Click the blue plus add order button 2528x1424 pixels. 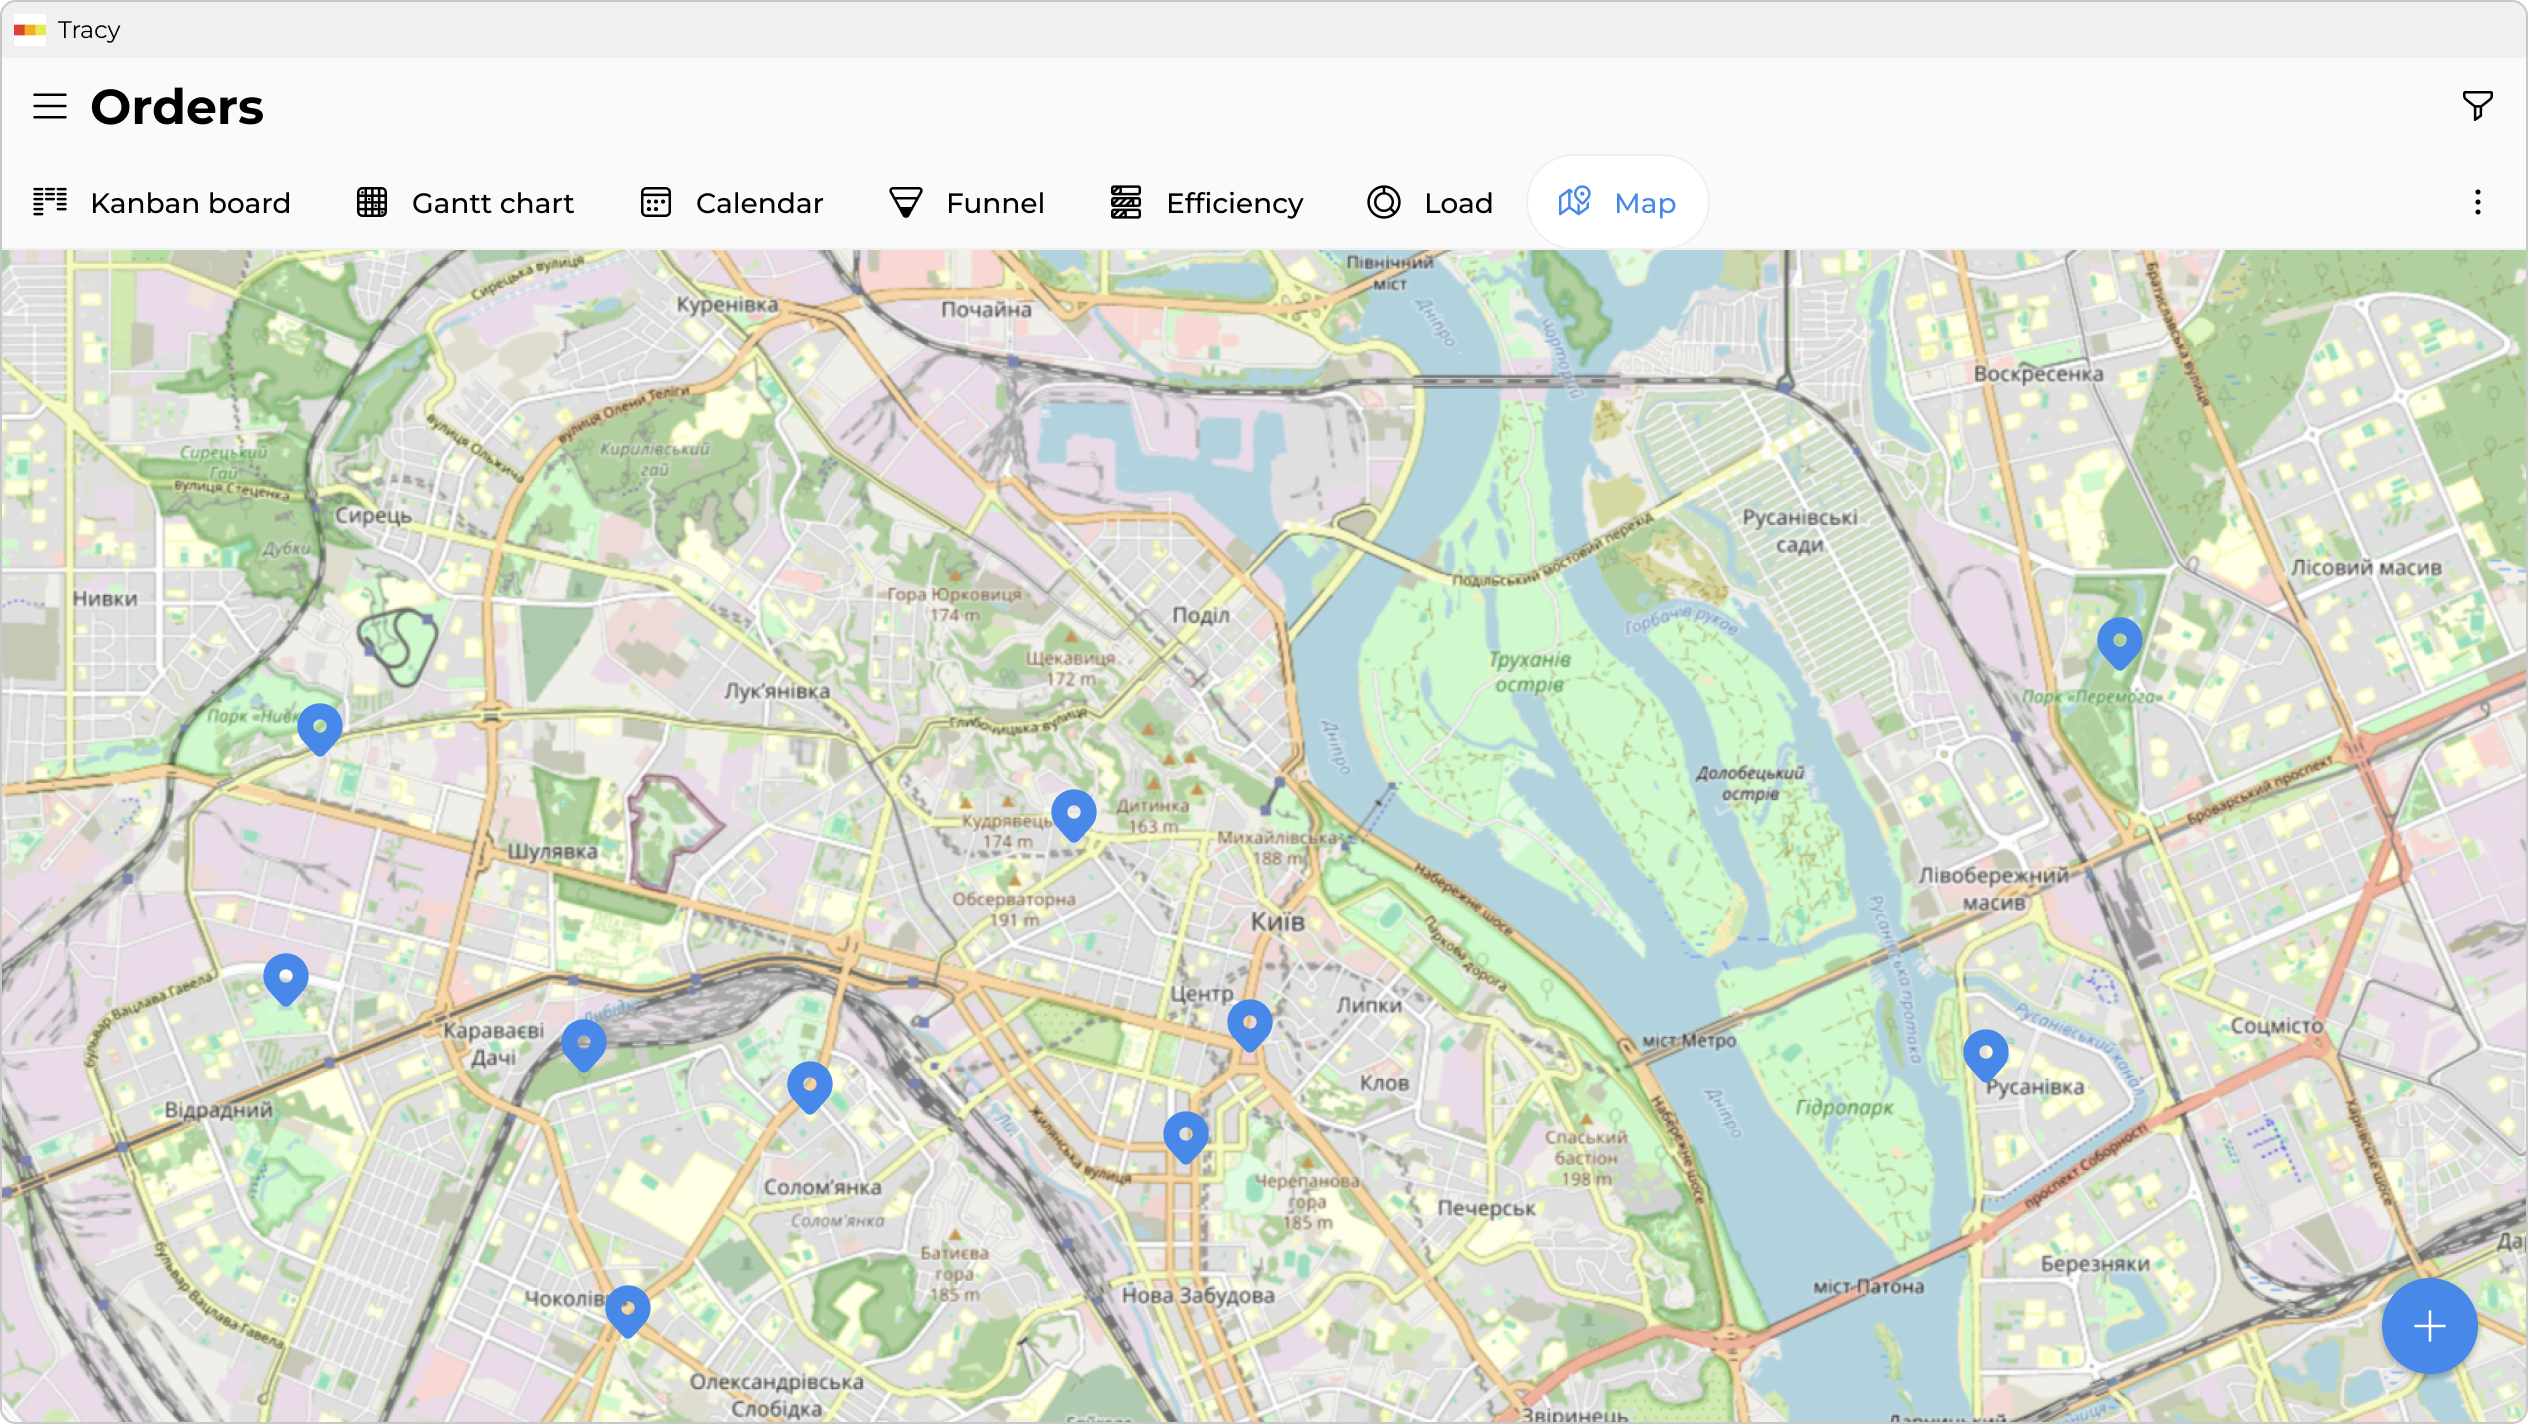point(2429,1326)
